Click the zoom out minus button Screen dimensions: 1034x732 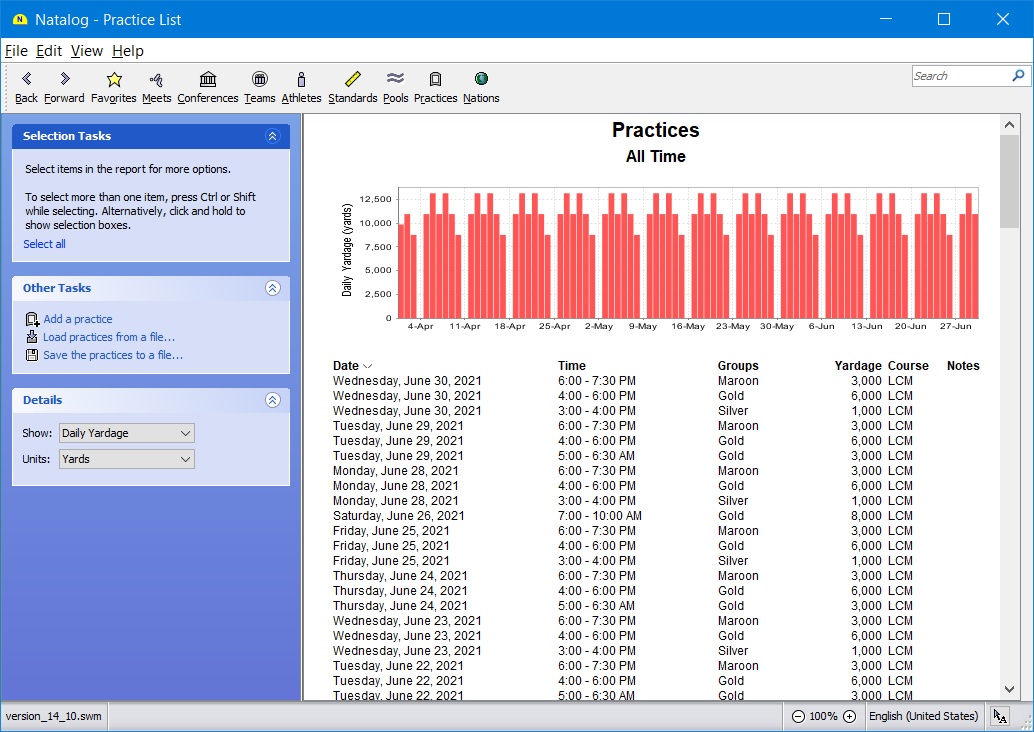coord(797,716)
